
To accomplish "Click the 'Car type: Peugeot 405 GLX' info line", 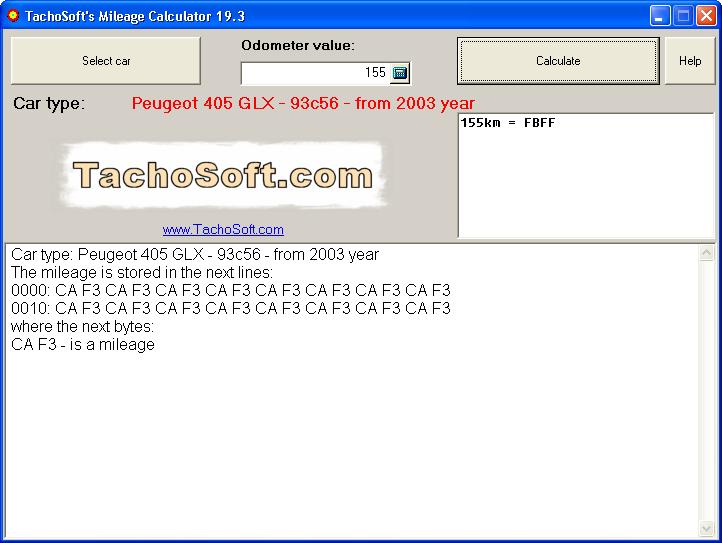I will click(195, 254).
